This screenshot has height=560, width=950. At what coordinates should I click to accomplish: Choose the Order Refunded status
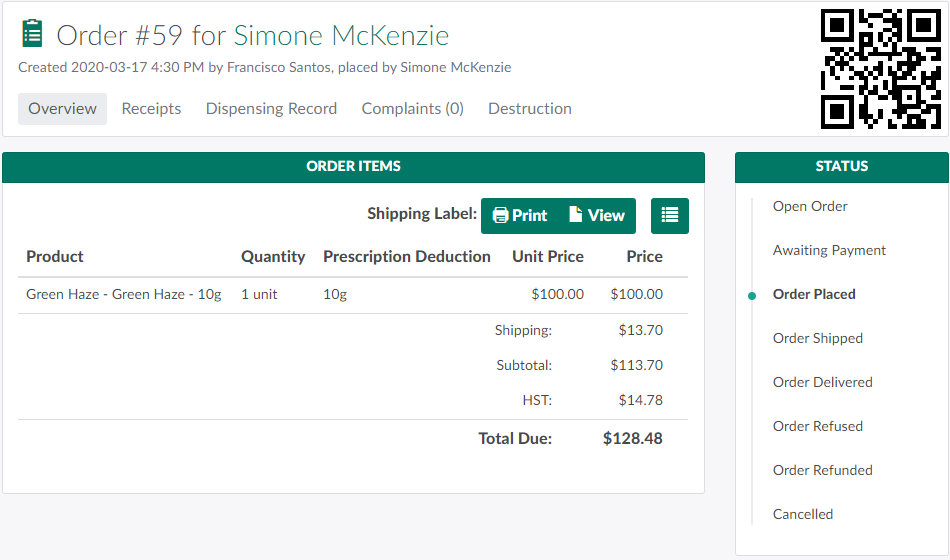(x=822, y=470)
